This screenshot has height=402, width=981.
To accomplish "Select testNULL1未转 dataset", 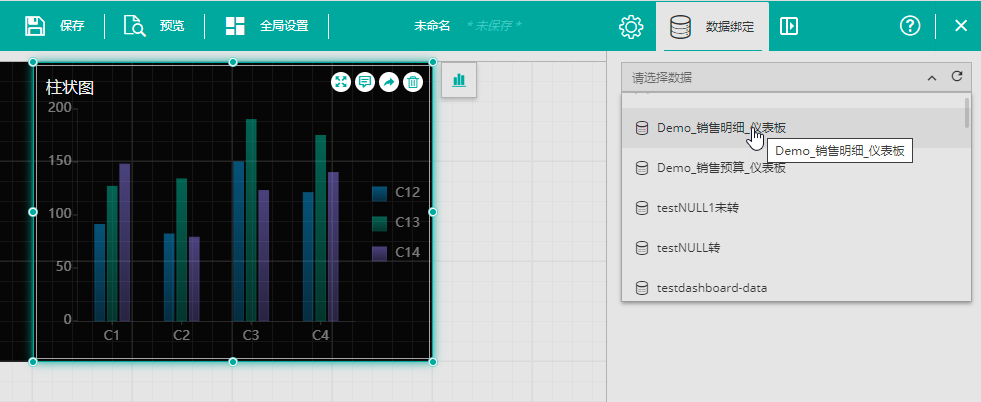I will pyautogui.click(x=793, y=208).
